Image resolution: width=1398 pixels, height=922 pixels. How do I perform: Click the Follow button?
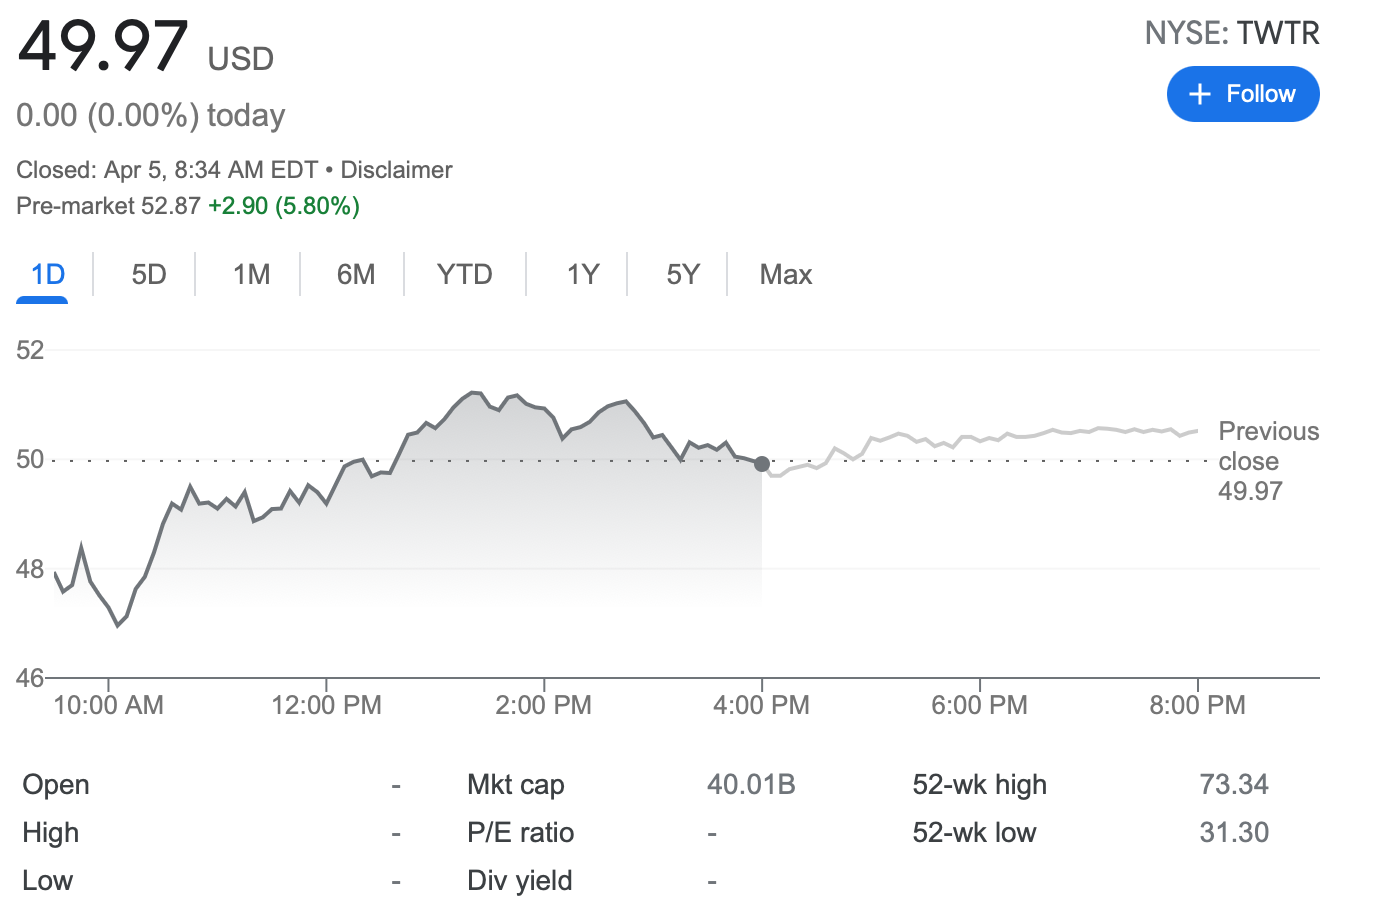1243,94
